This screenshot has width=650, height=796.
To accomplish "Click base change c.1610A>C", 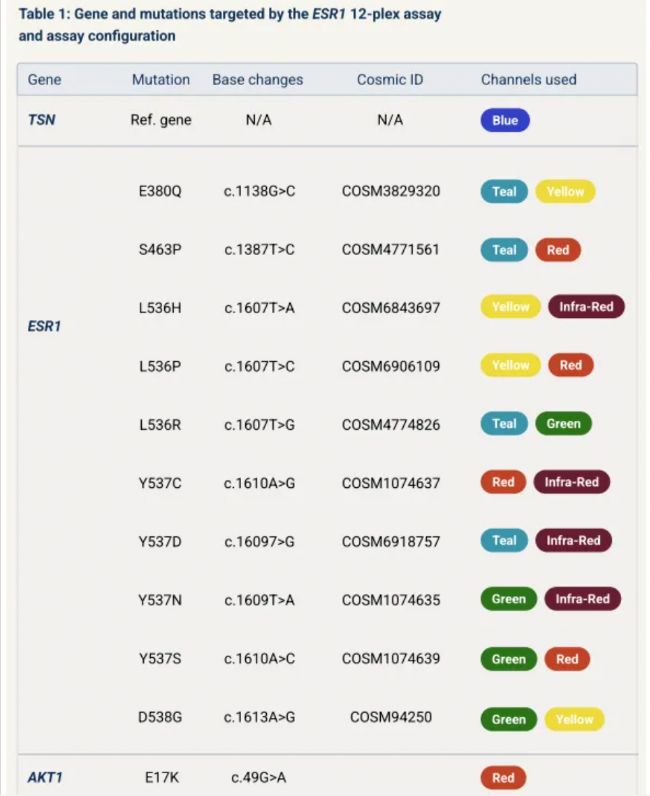I will [x=259, y=659].
